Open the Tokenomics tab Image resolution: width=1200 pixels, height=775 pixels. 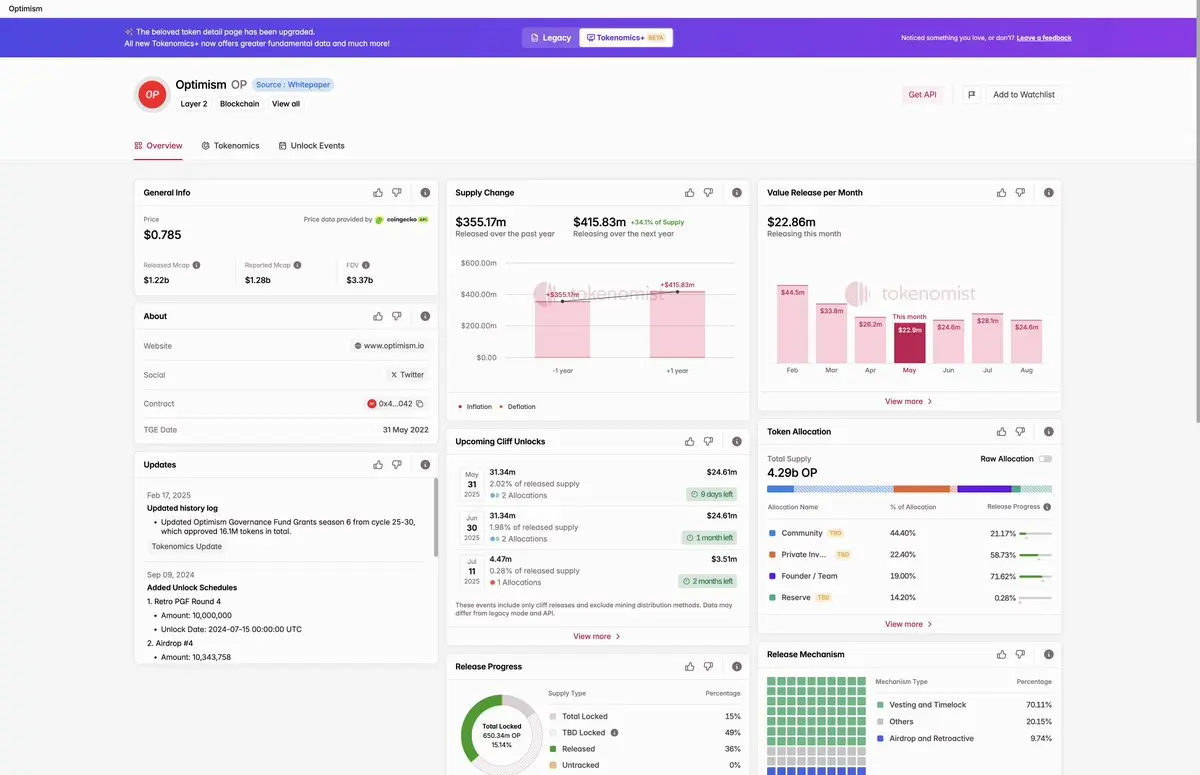(230, 146)
